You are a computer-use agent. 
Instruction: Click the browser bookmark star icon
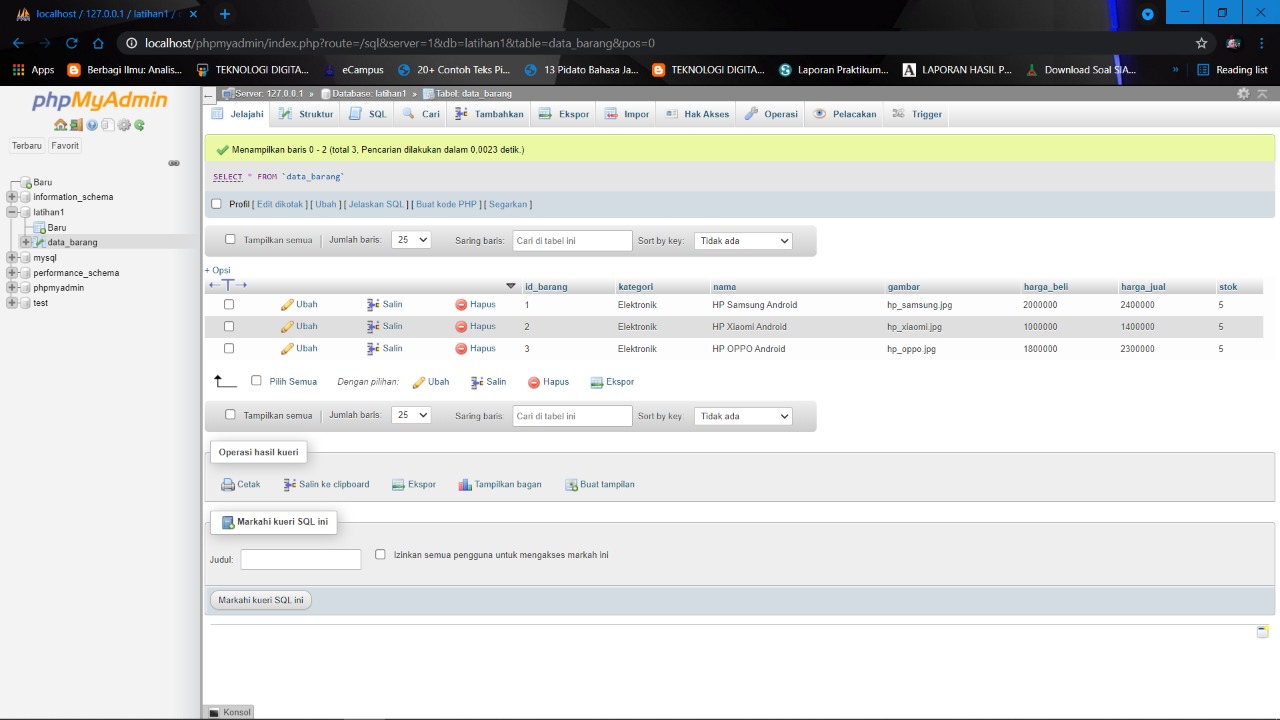point(1201,43)
